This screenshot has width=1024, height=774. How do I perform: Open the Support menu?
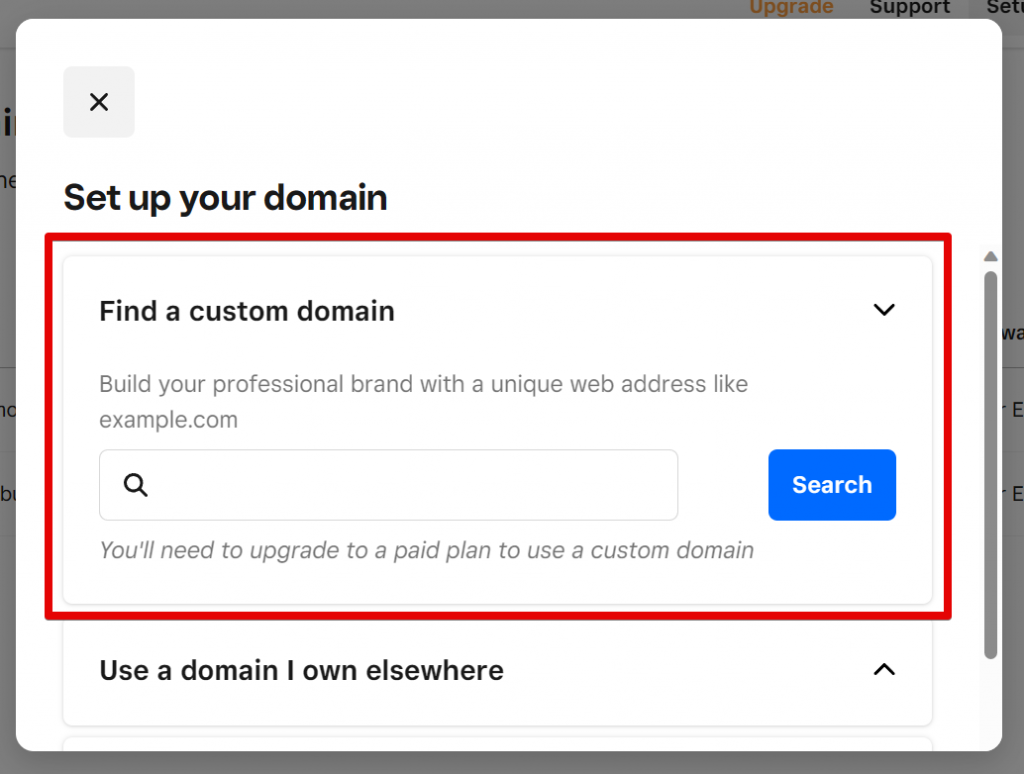pyautogui.click(x=909, y=8)
